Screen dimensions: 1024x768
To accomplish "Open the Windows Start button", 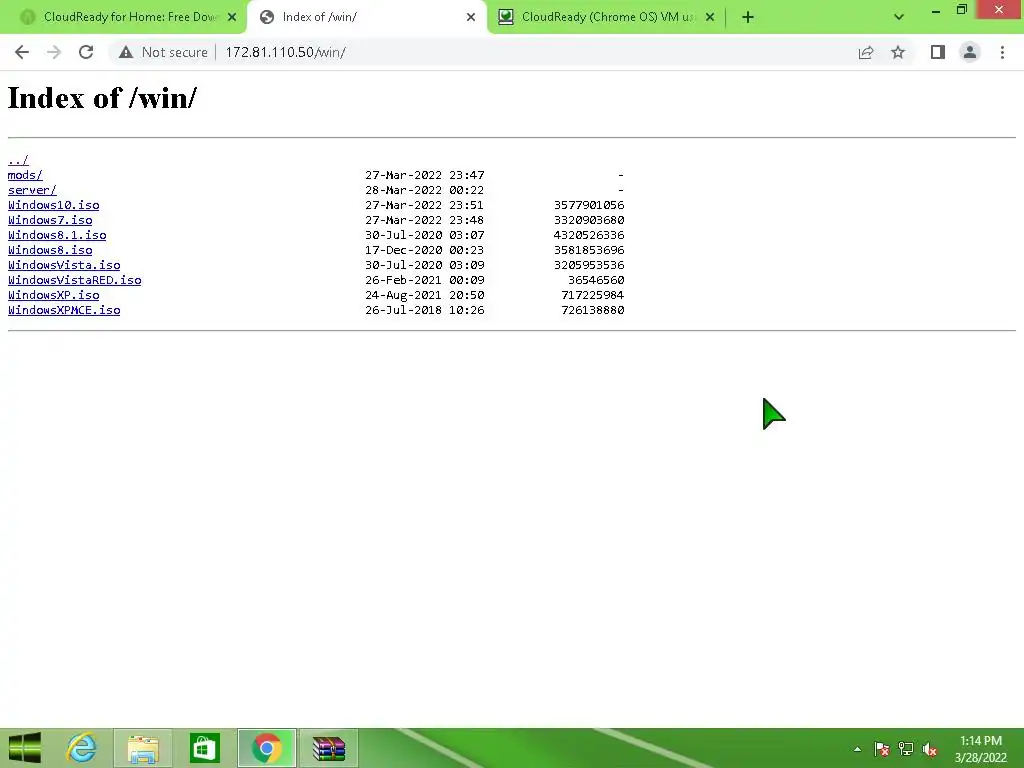I will (x=24, y=748).
